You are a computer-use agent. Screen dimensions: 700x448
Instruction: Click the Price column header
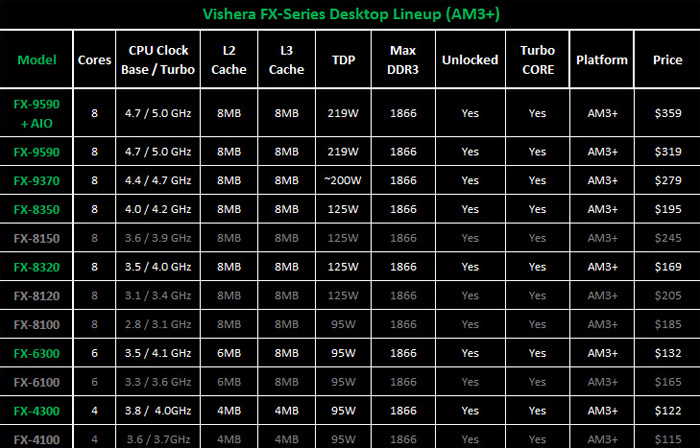click(667, 60)
